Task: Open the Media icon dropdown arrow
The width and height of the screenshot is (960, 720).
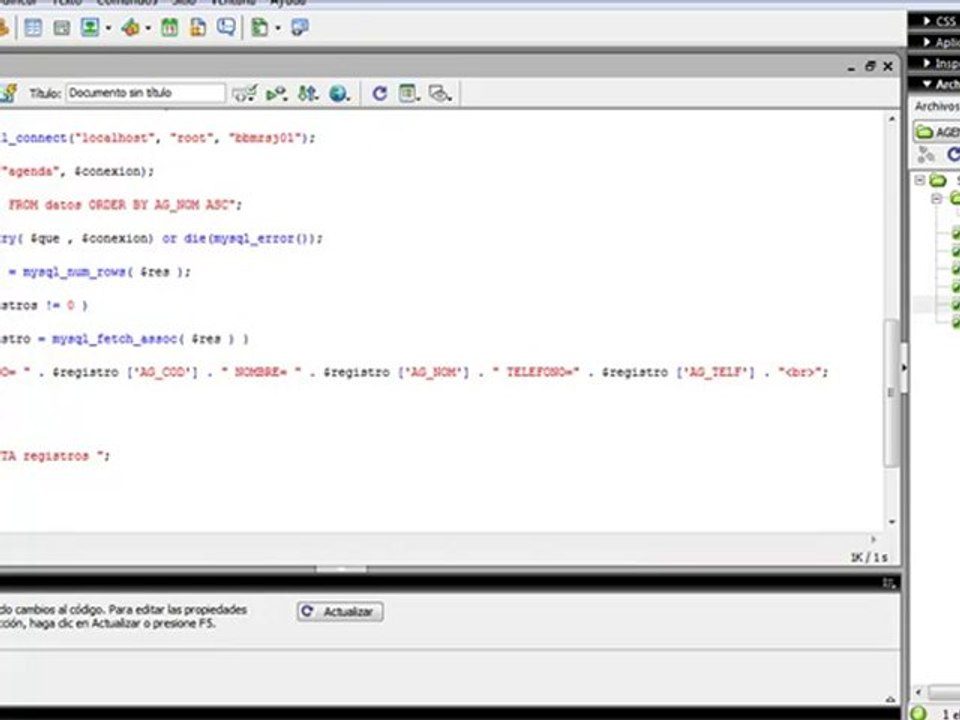Action: pyautogui.click(x=148, y=28)
